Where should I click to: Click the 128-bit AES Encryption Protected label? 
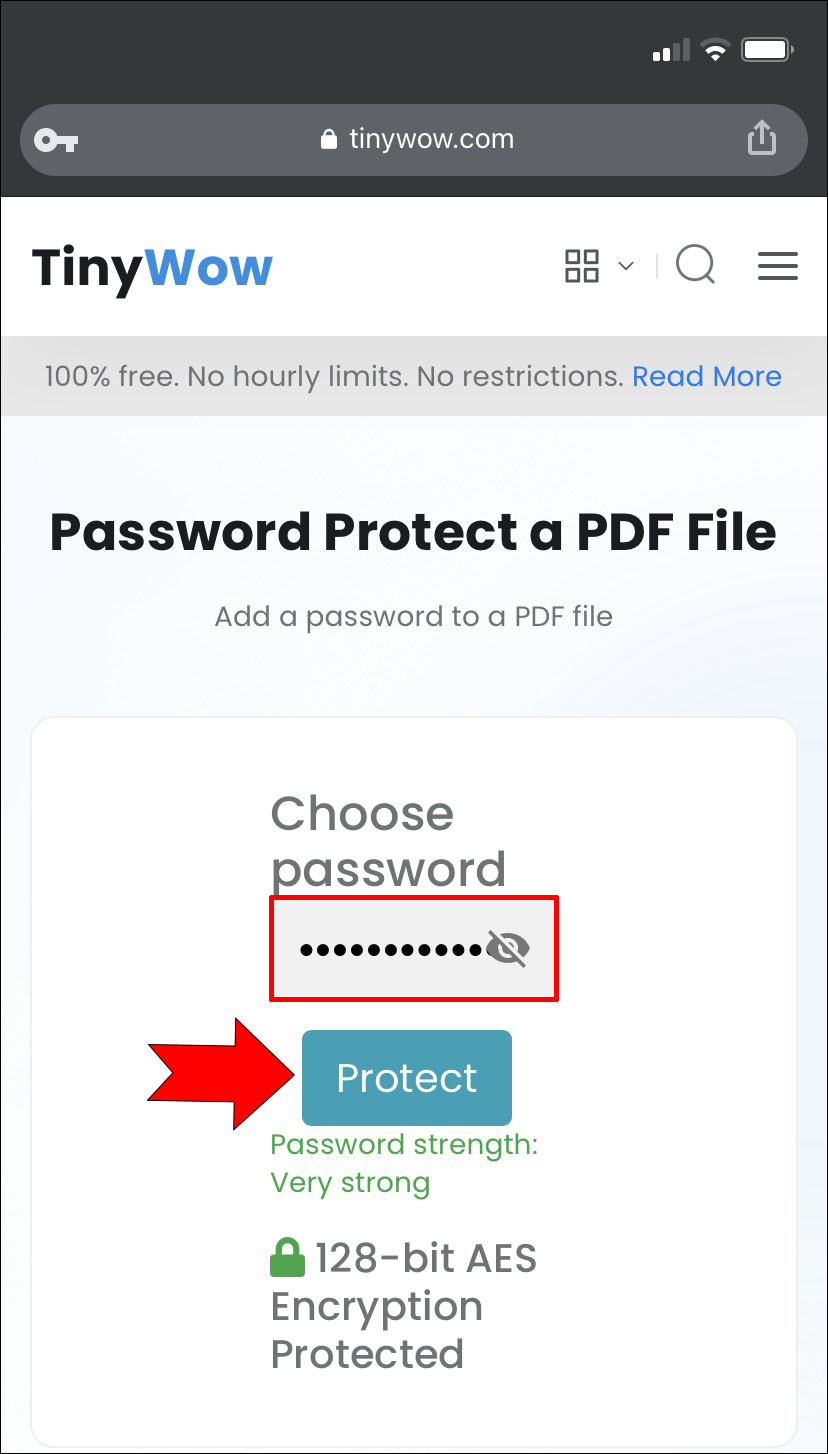[x=404, y=1306]
